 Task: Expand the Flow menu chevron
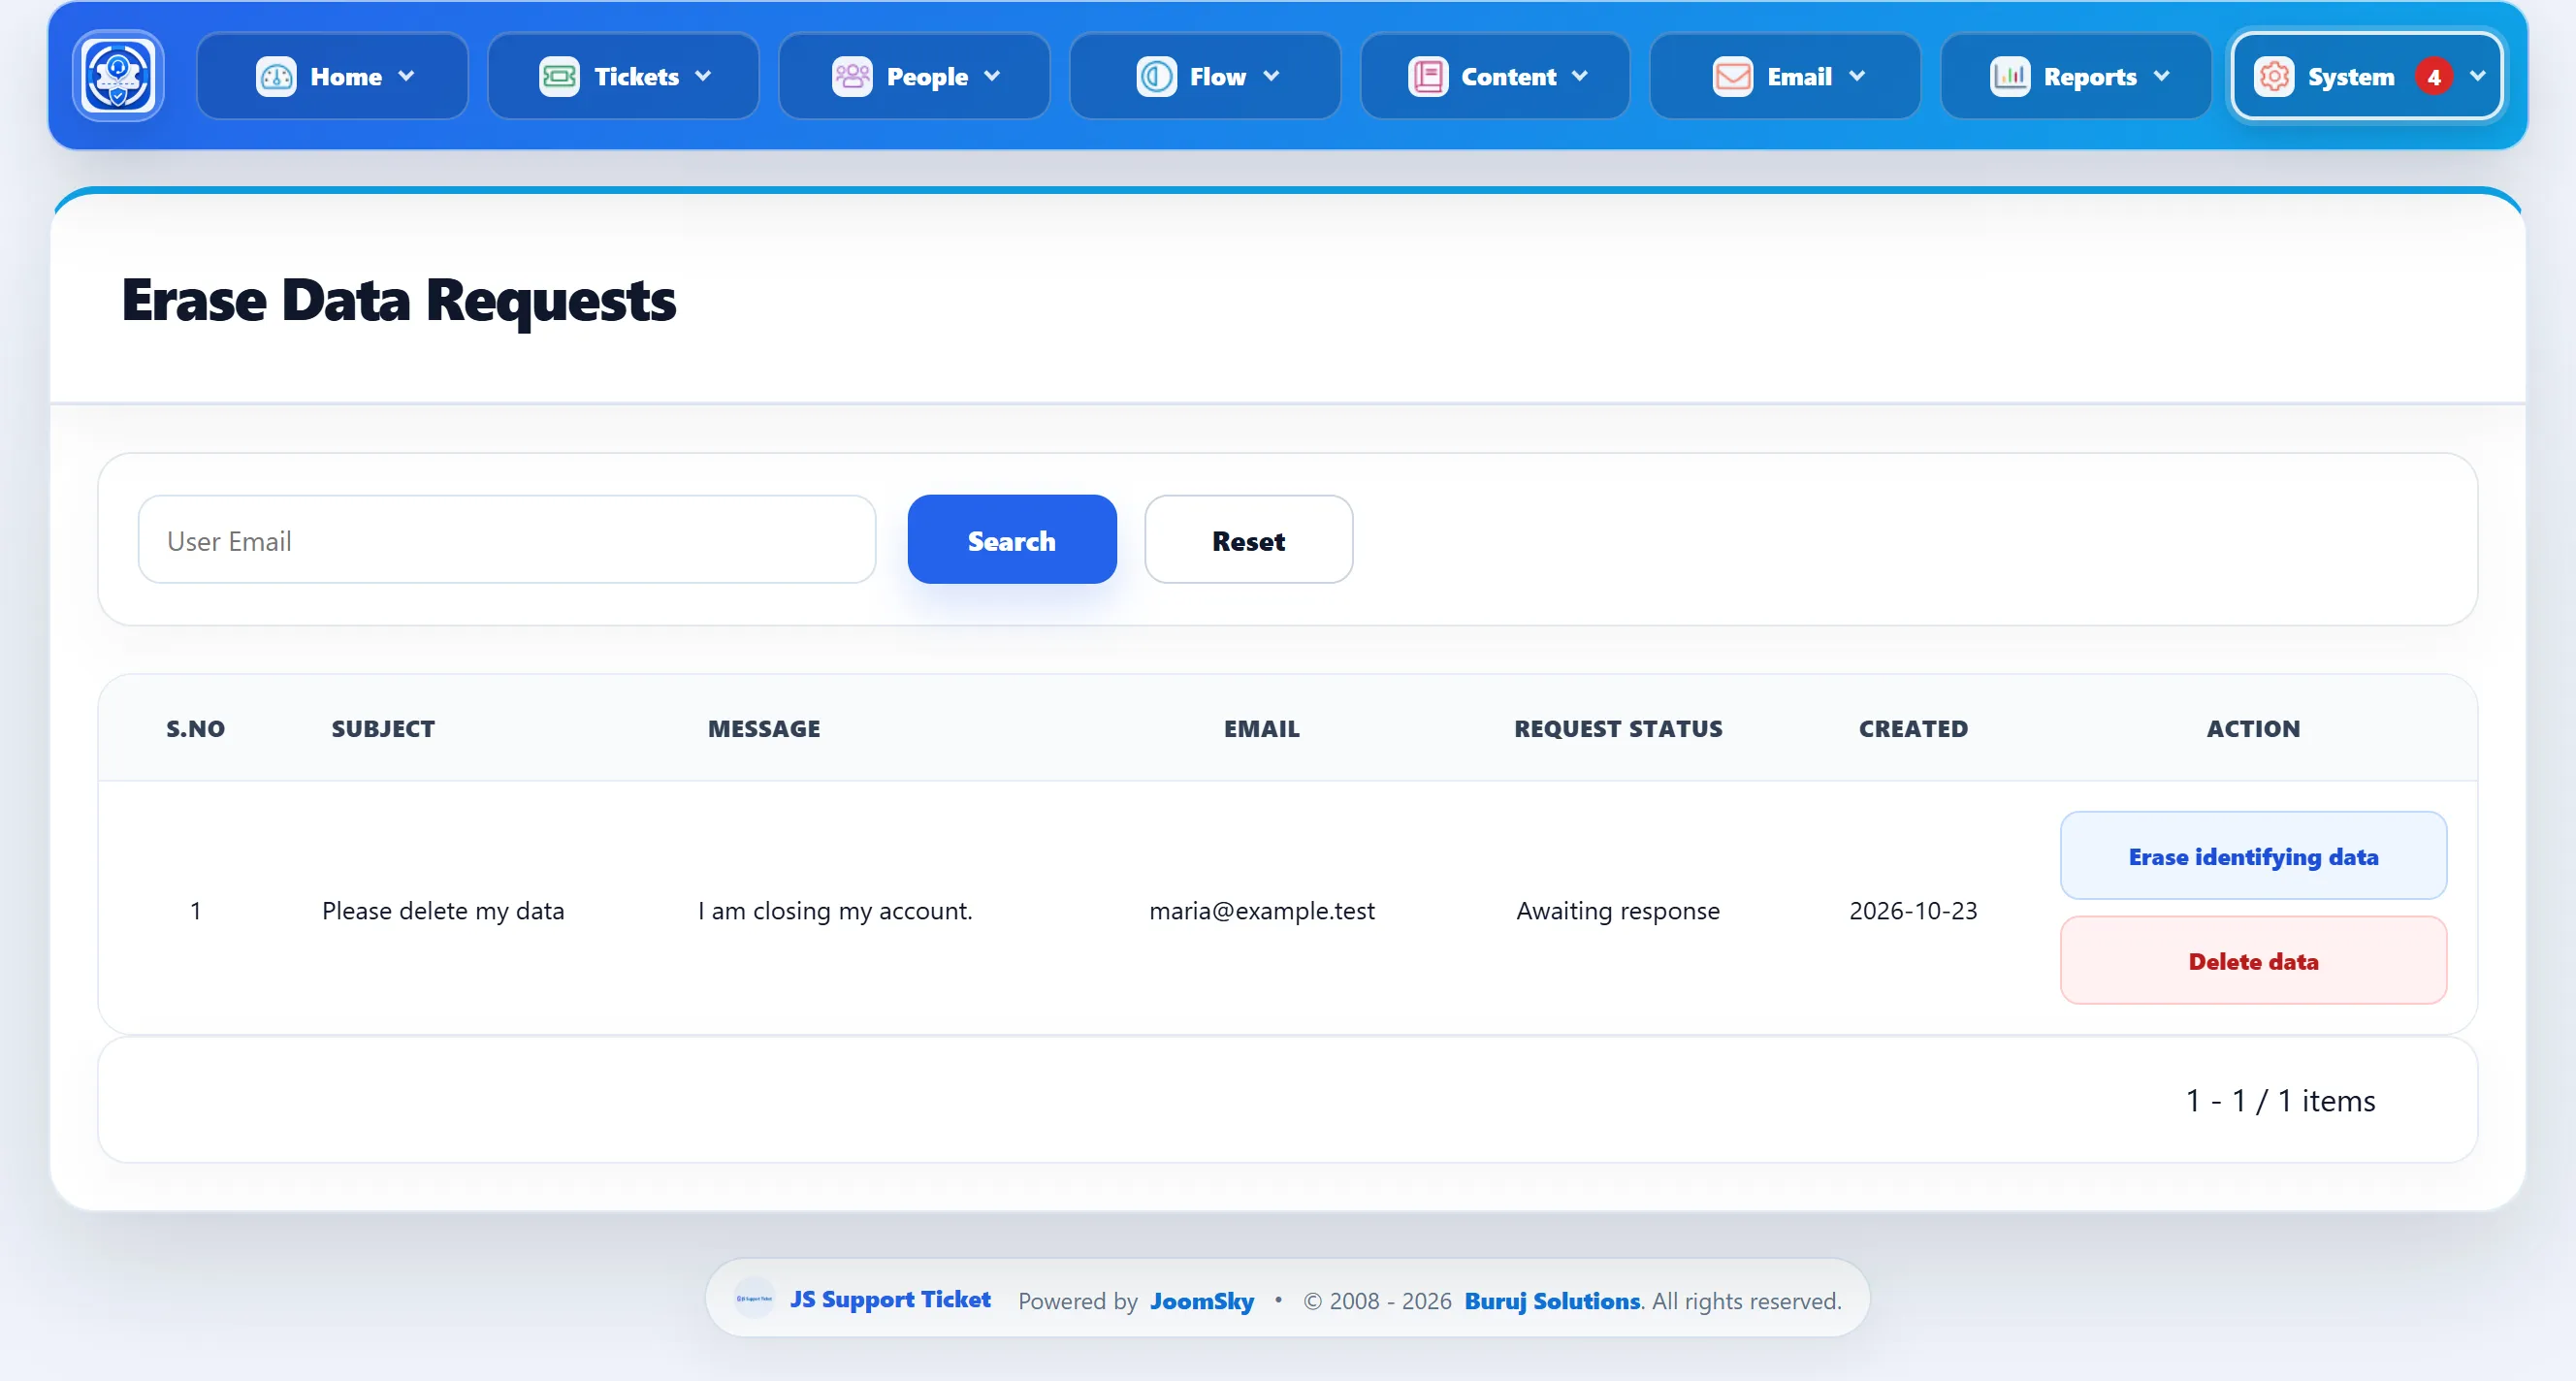click(x=1271, y=76)
